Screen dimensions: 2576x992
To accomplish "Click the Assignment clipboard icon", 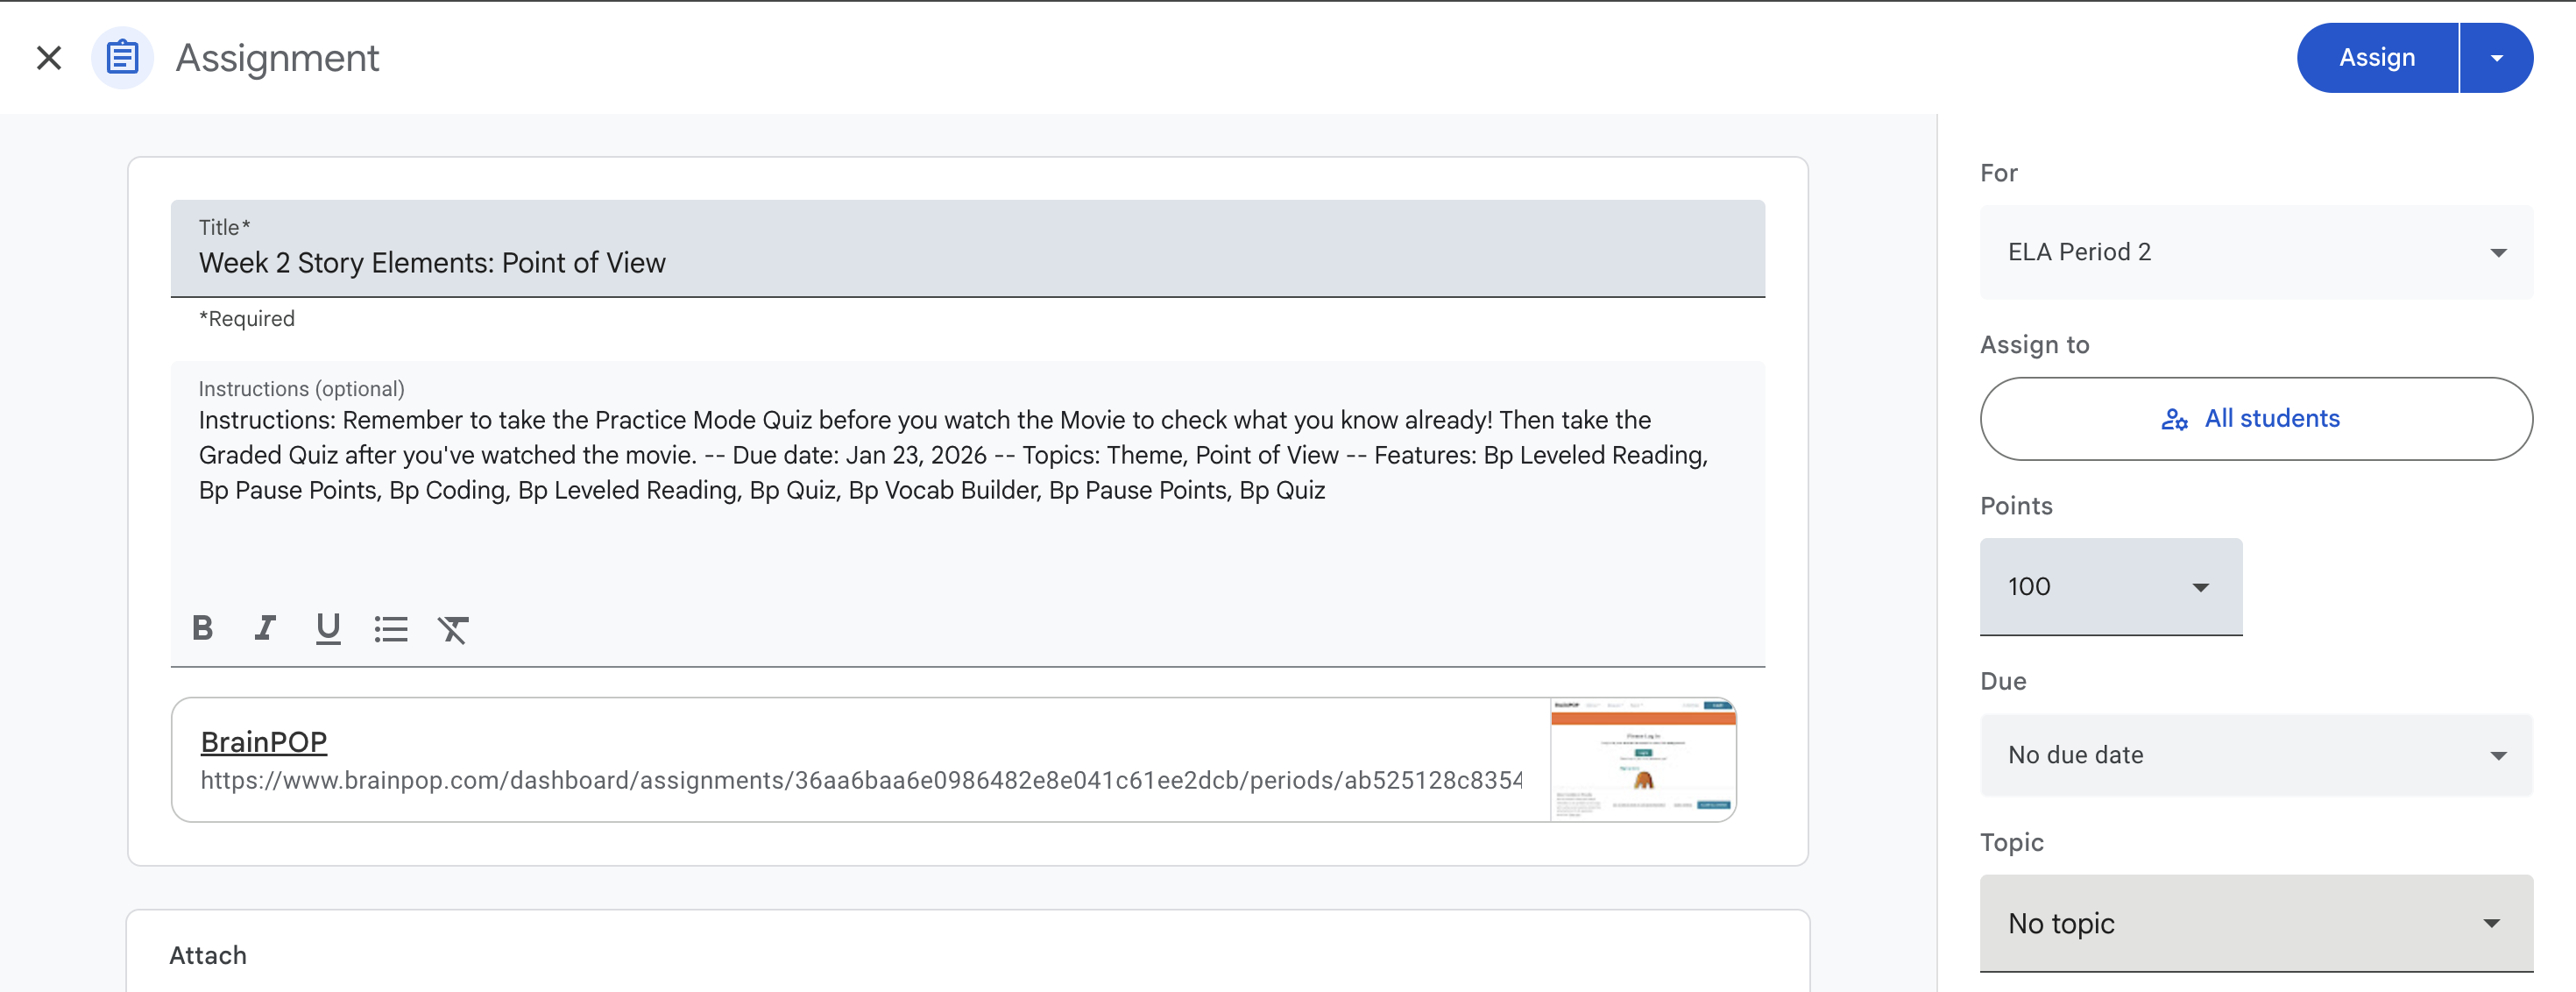I will coord(122,58).
